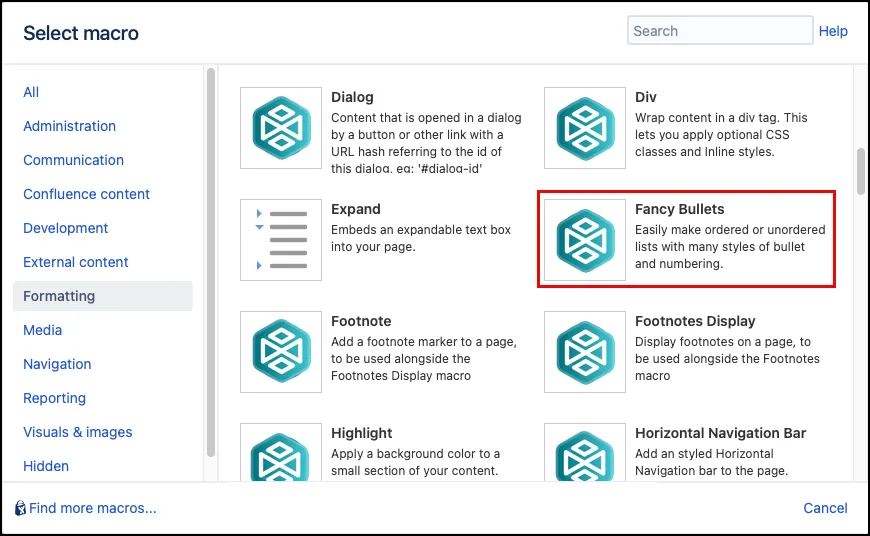Image resolution: width=870 pixels, height=536 pixels.
Task: Click 'Embeds an expandable text box' description
Action: coord(421,238)
